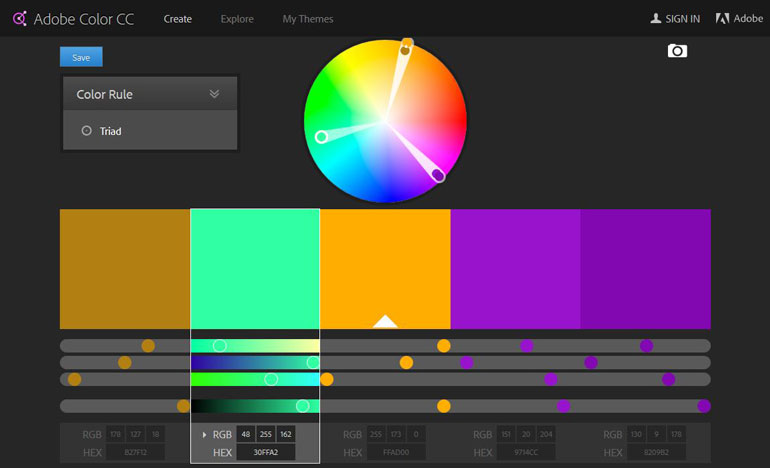
Task: Click orange swatch red channel slider handle
Action: 443,346
